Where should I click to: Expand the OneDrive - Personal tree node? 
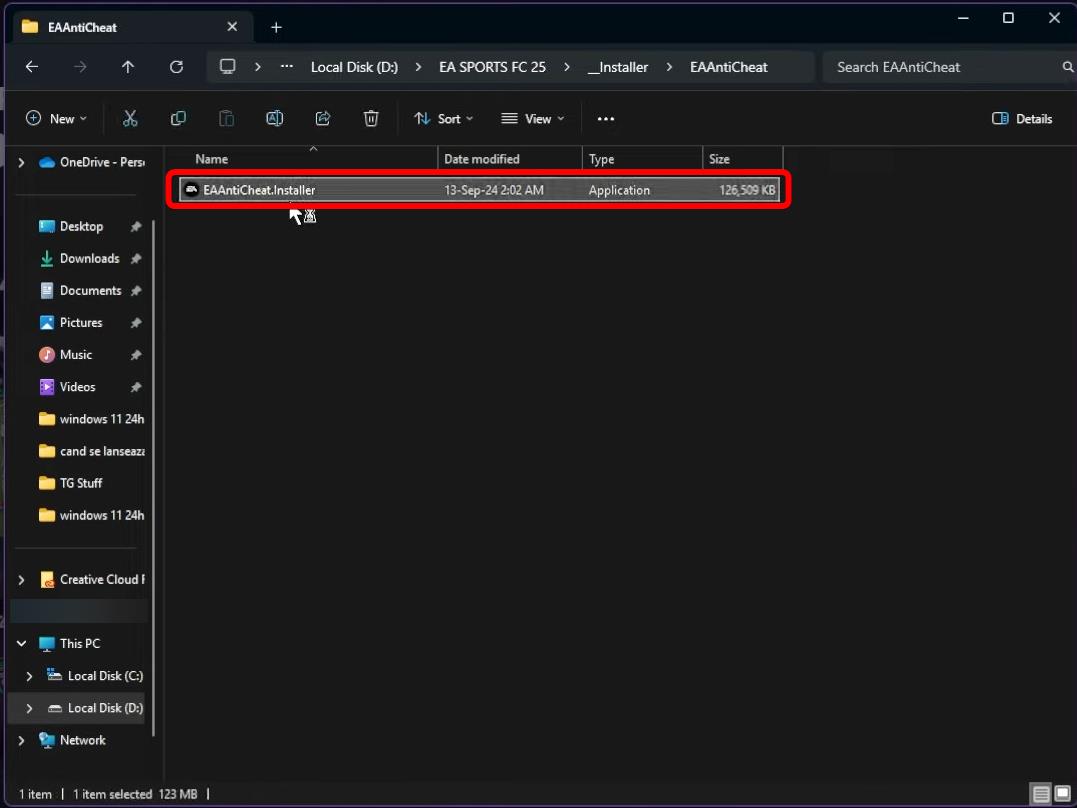(21, 162)
